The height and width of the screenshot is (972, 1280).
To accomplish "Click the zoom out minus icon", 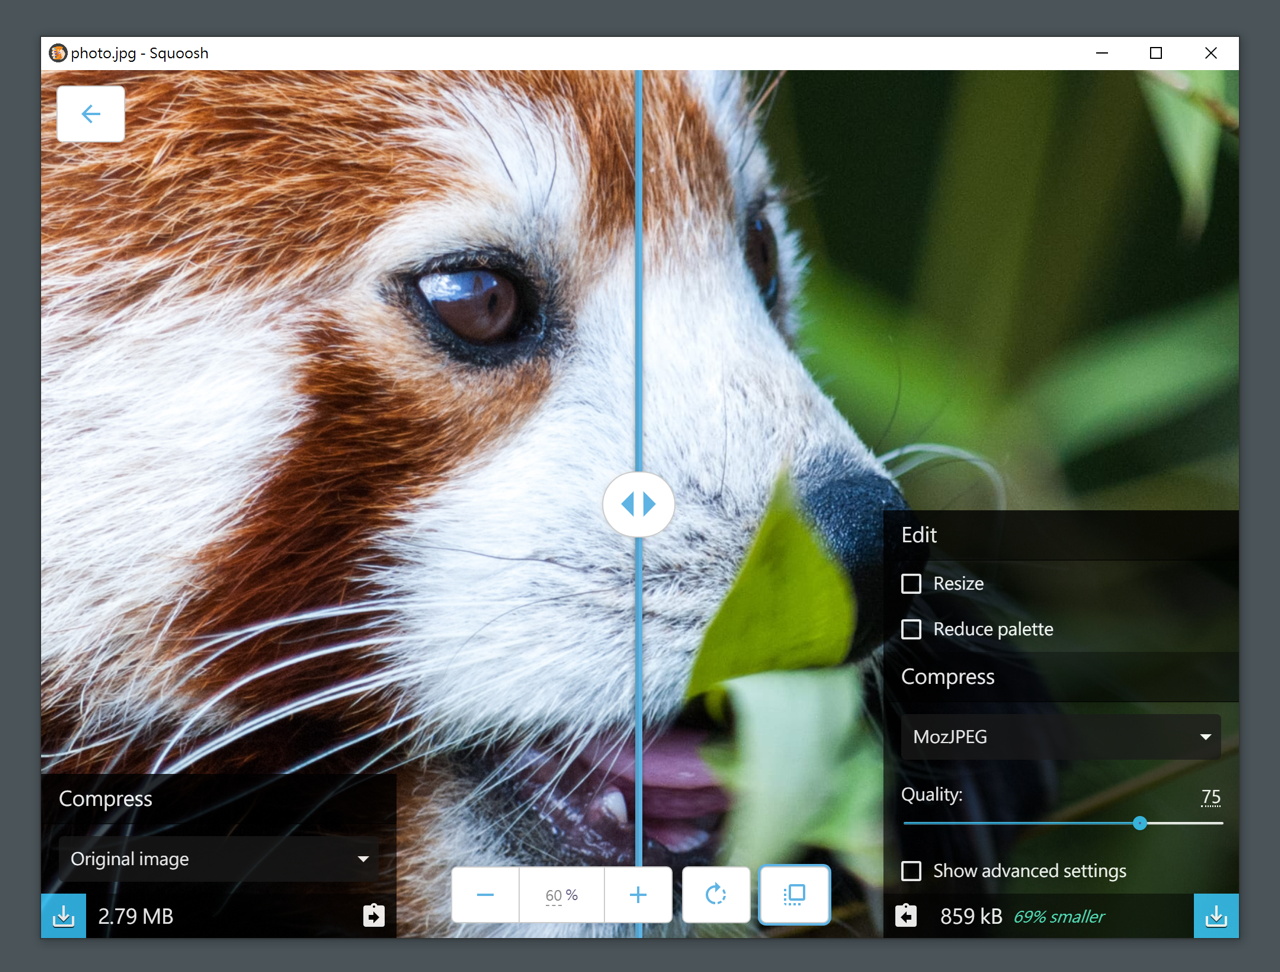I will 485,895.
